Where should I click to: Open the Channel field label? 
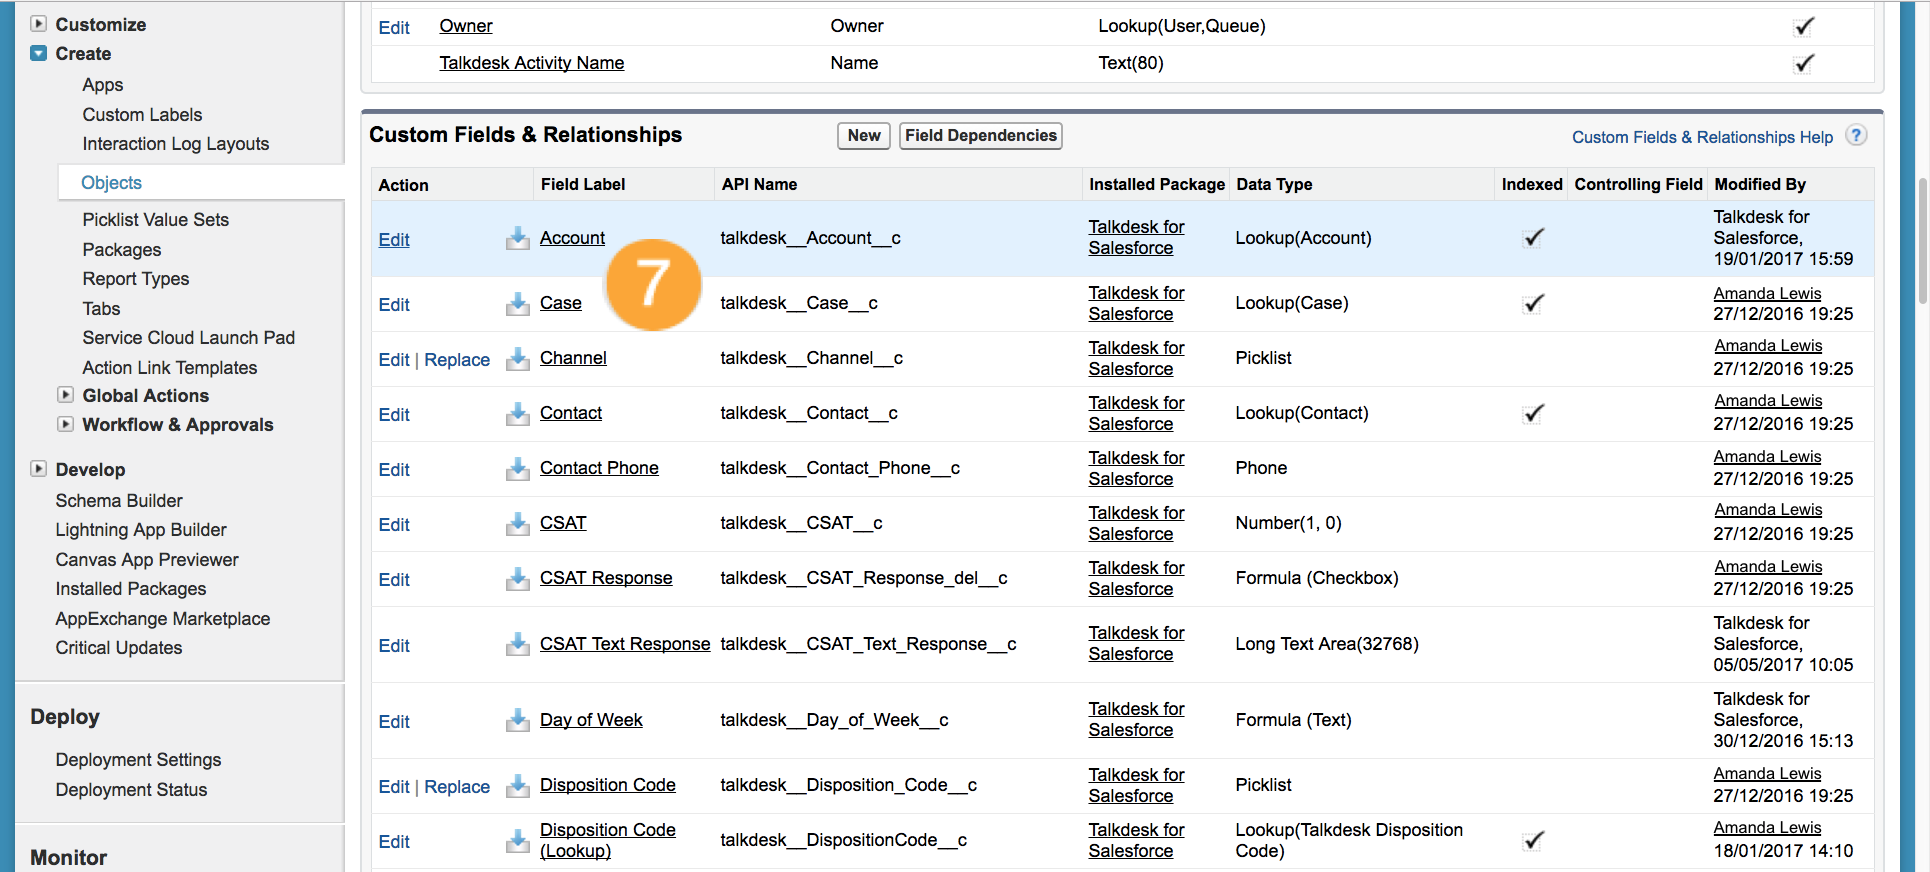(573, 358)
